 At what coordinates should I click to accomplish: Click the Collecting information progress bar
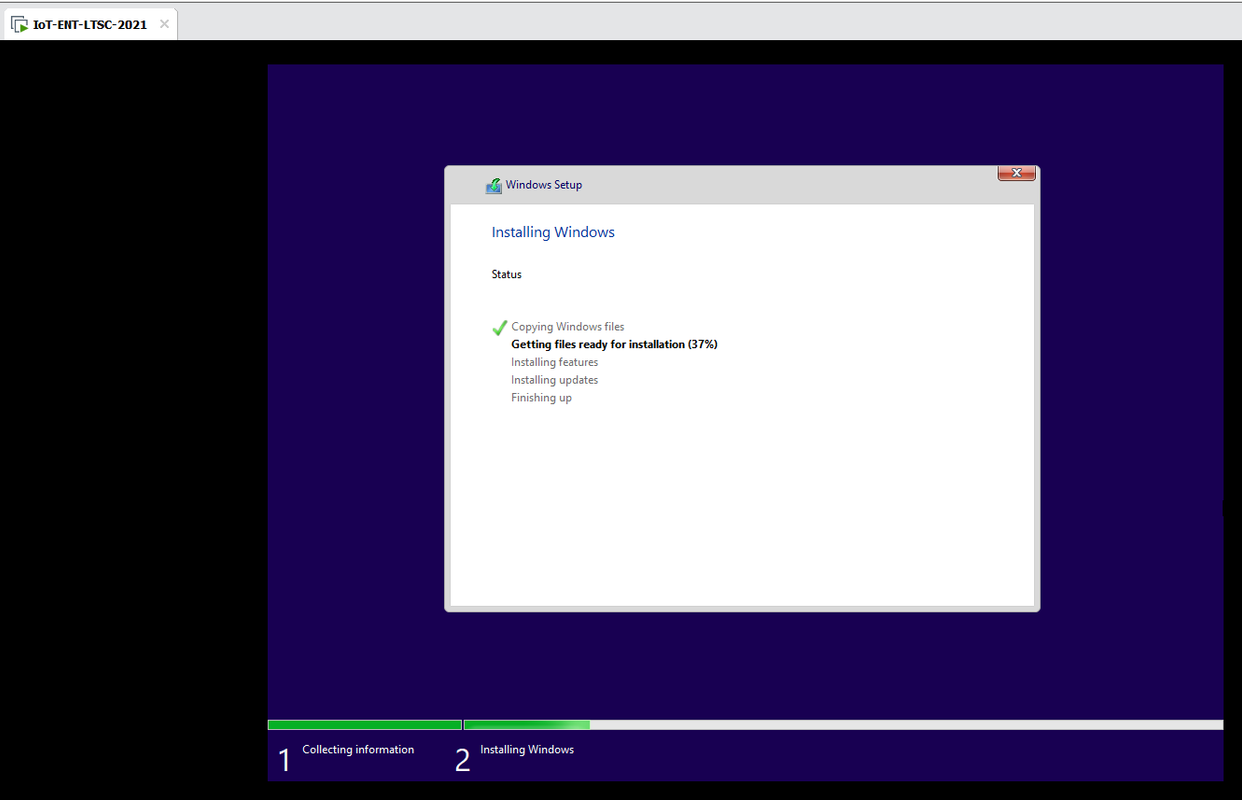pos(365,725)
